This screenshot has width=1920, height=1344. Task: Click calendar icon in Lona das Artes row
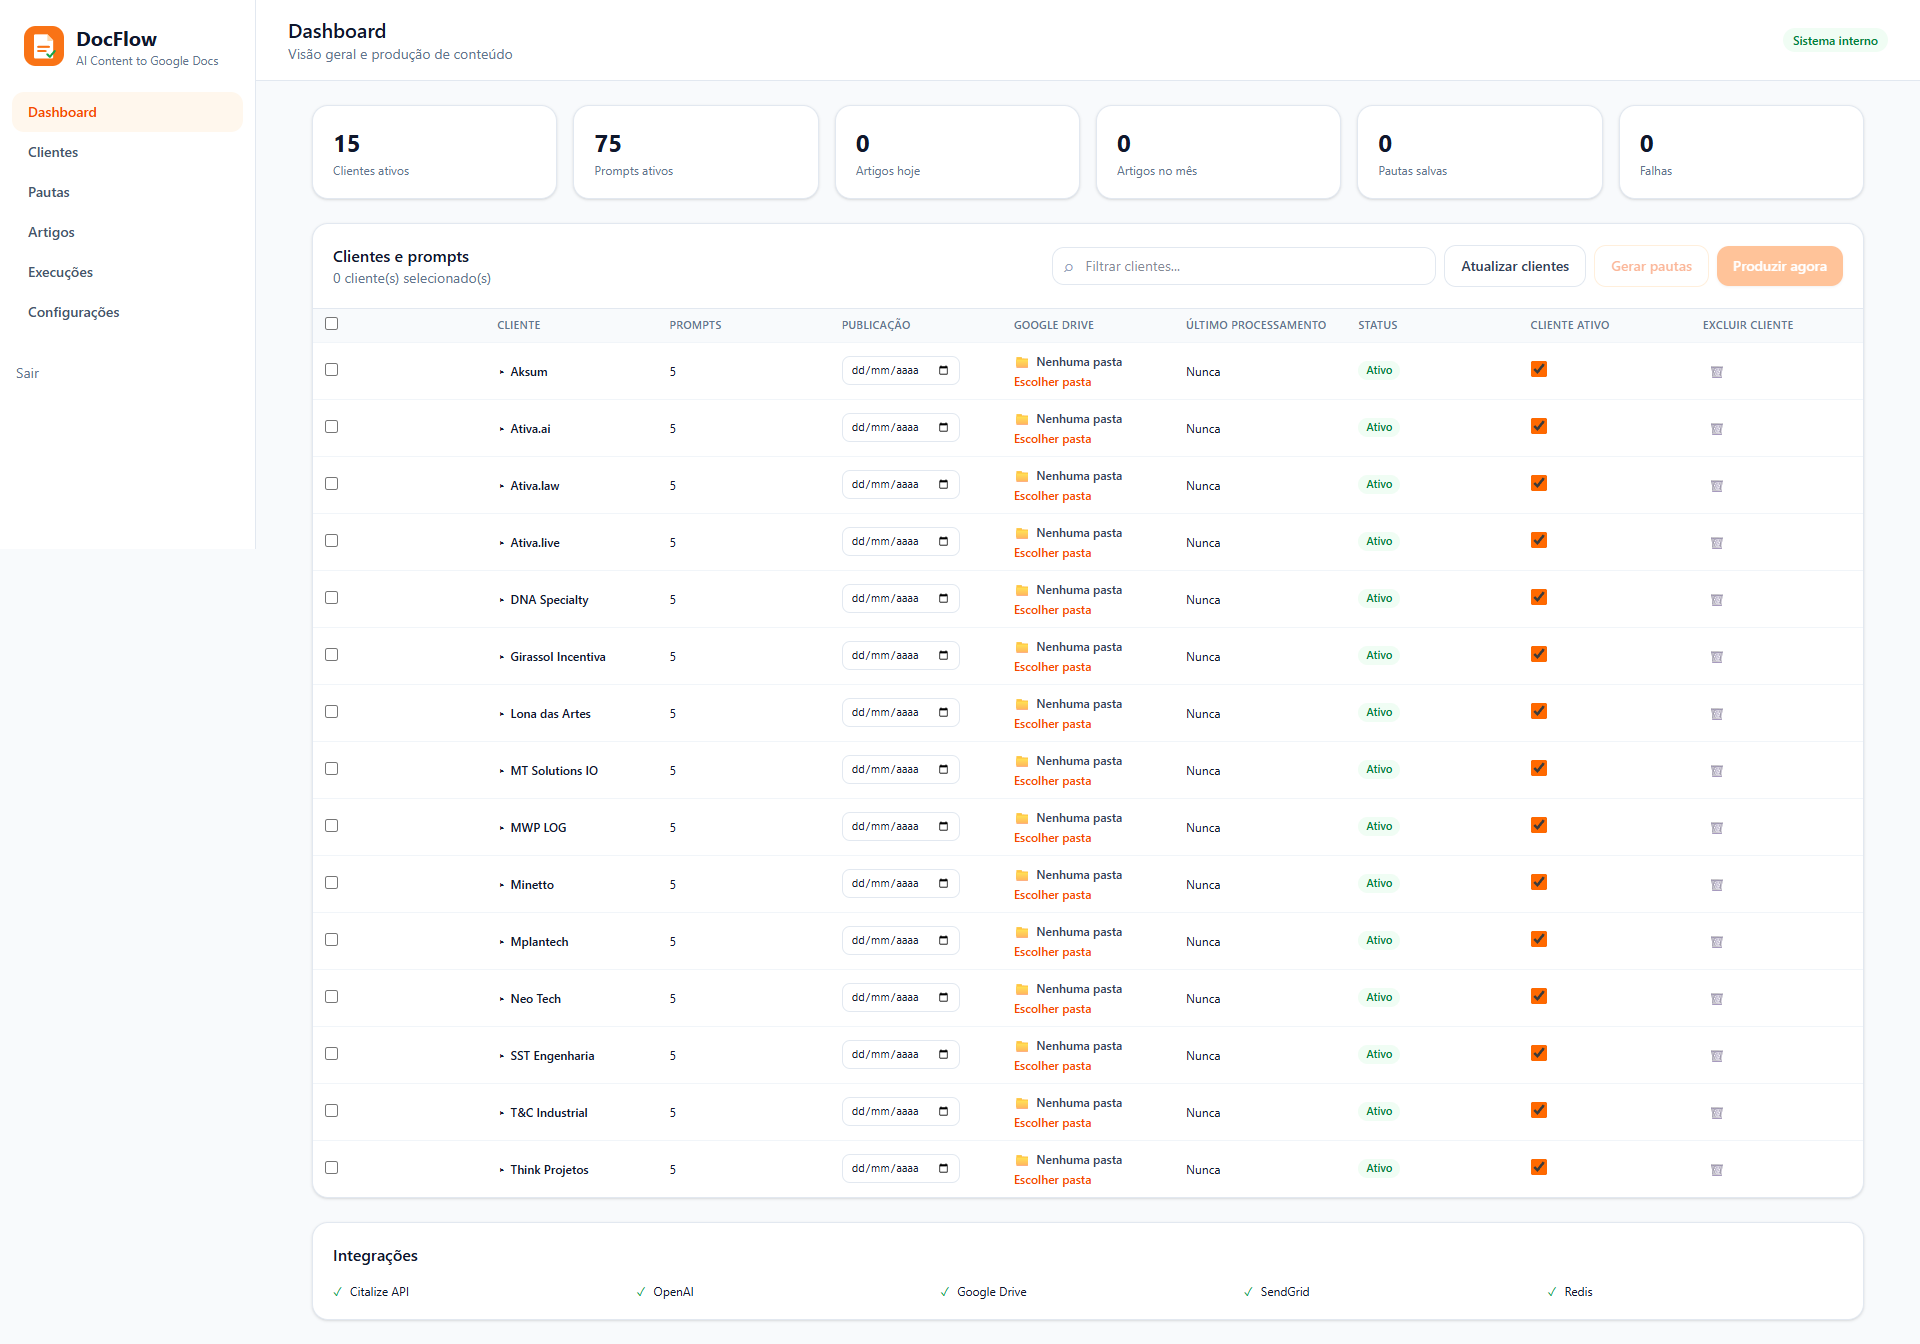pos(943,712)
